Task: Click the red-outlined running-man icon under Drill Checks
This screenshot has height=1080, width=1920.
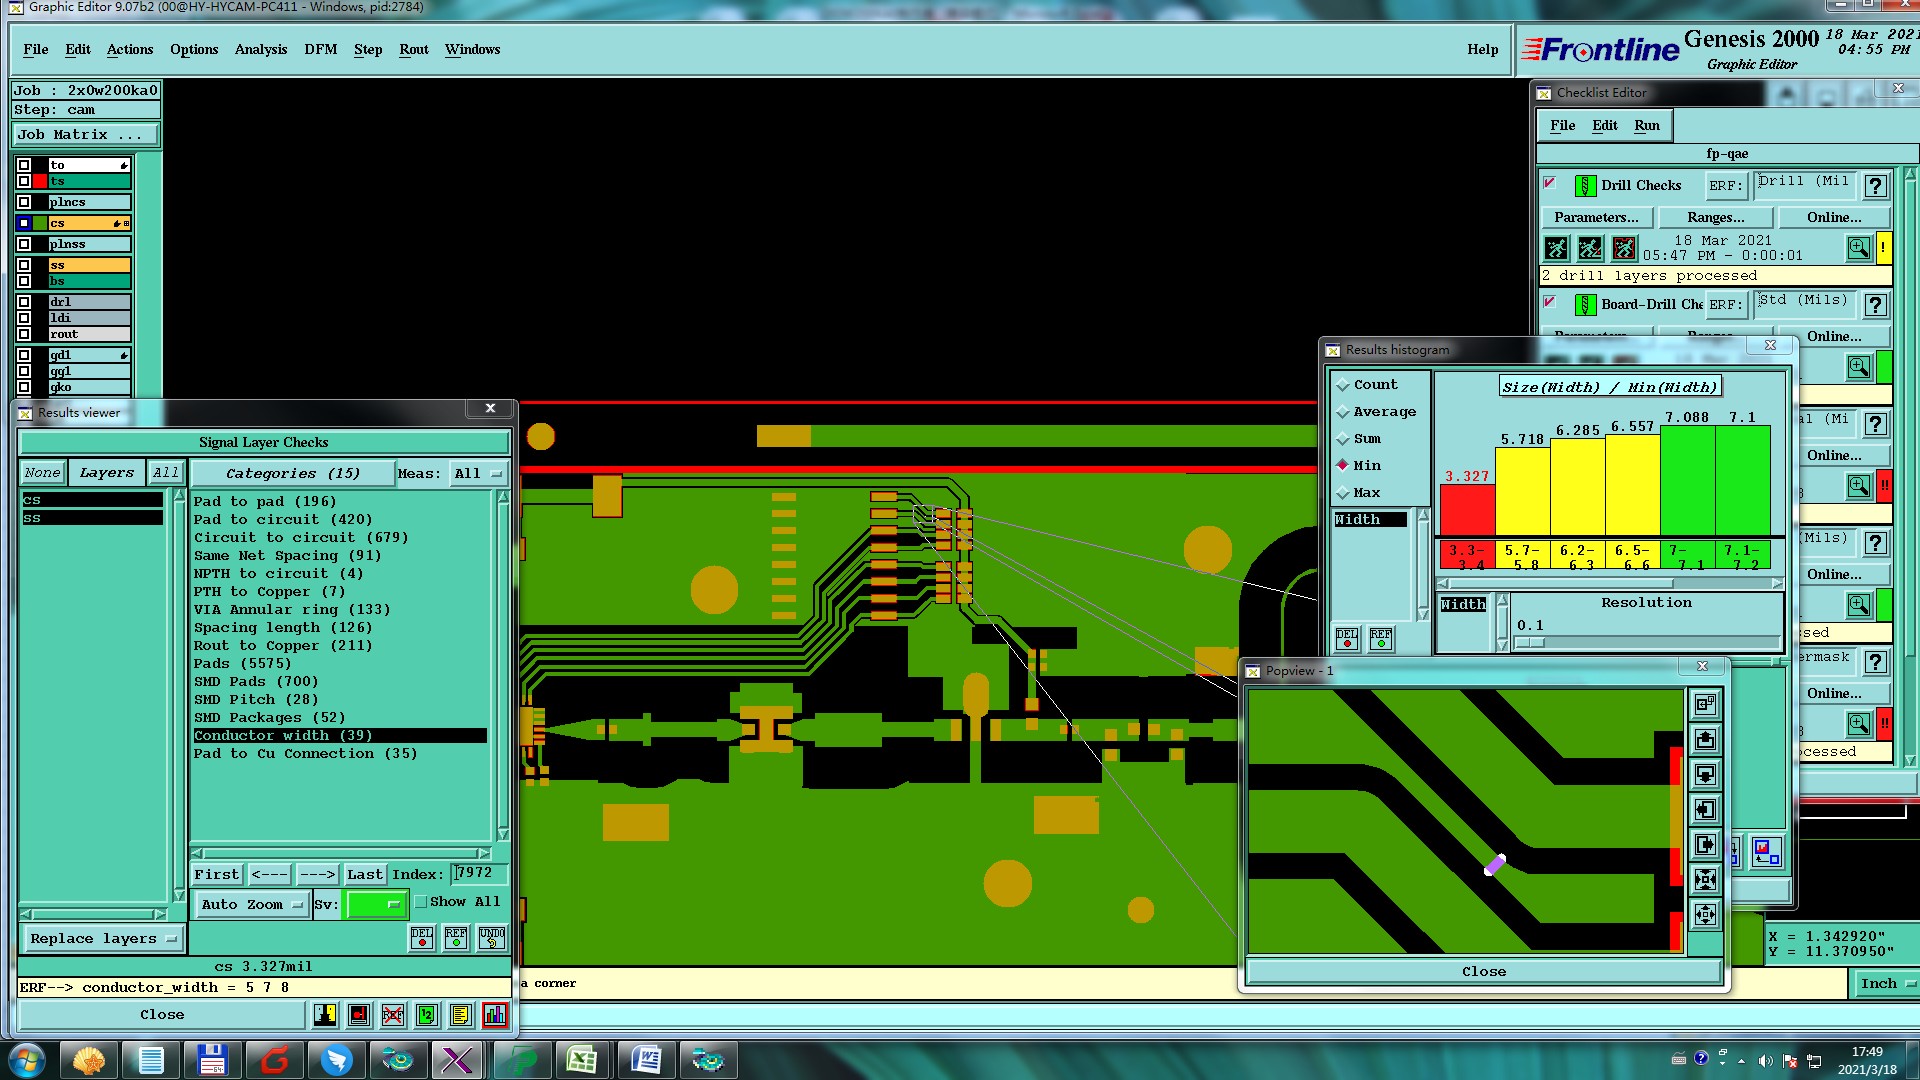Action: (1625, 248)
